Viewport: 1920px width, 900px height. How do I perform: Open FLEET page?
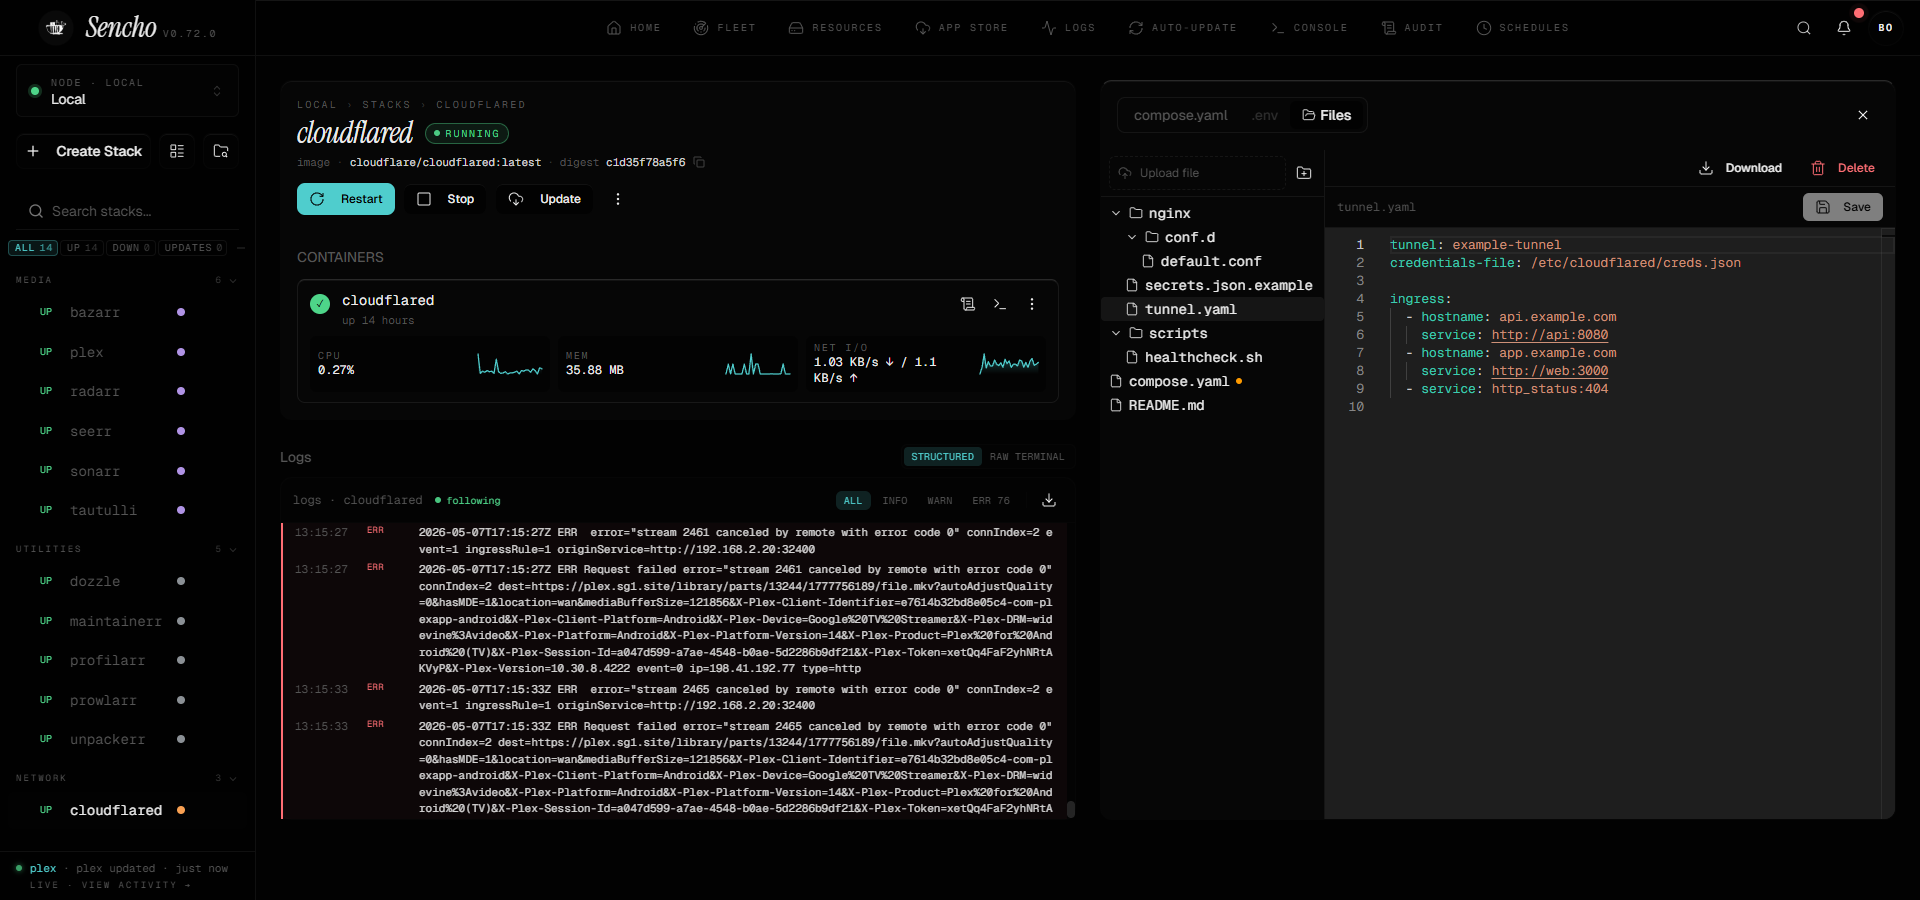coord(725,28)
